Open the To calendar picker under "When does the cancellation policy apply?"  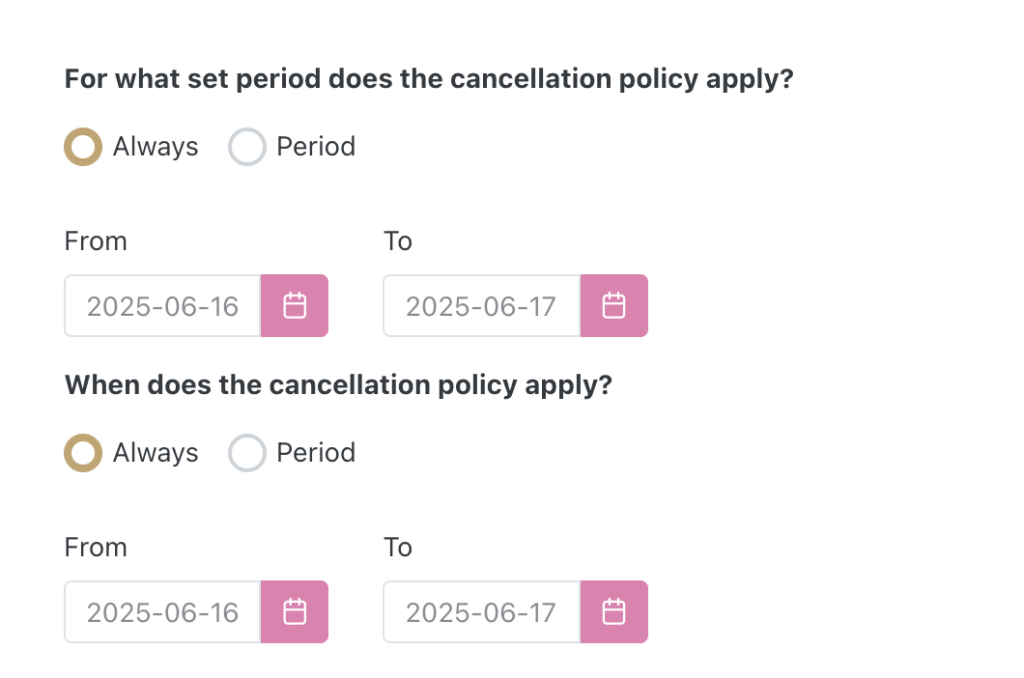[614, 612]
